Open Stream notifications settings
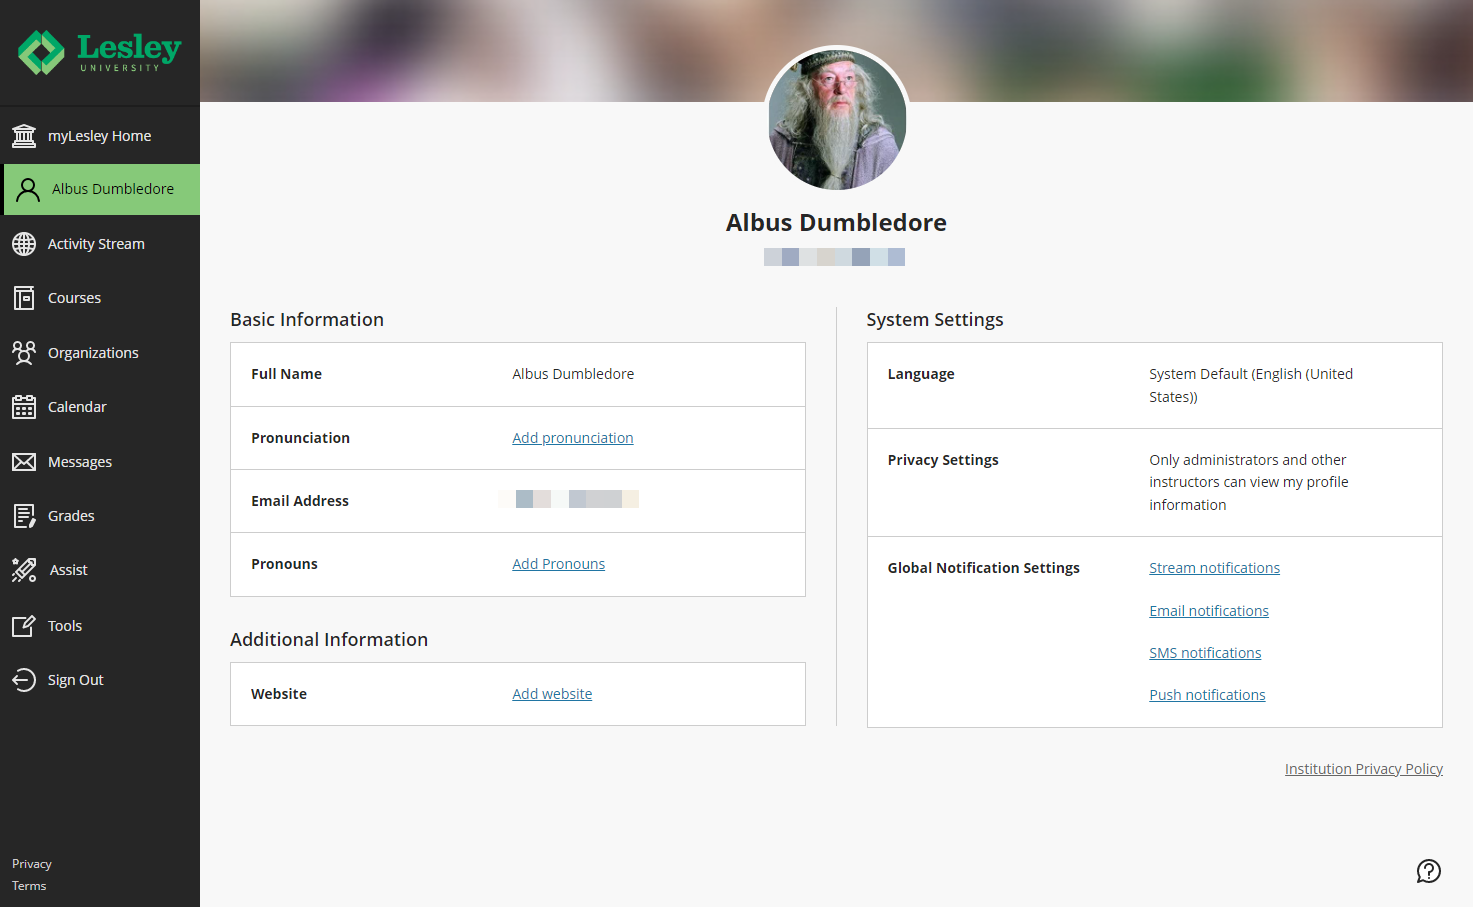 [x=1214, y=568]
